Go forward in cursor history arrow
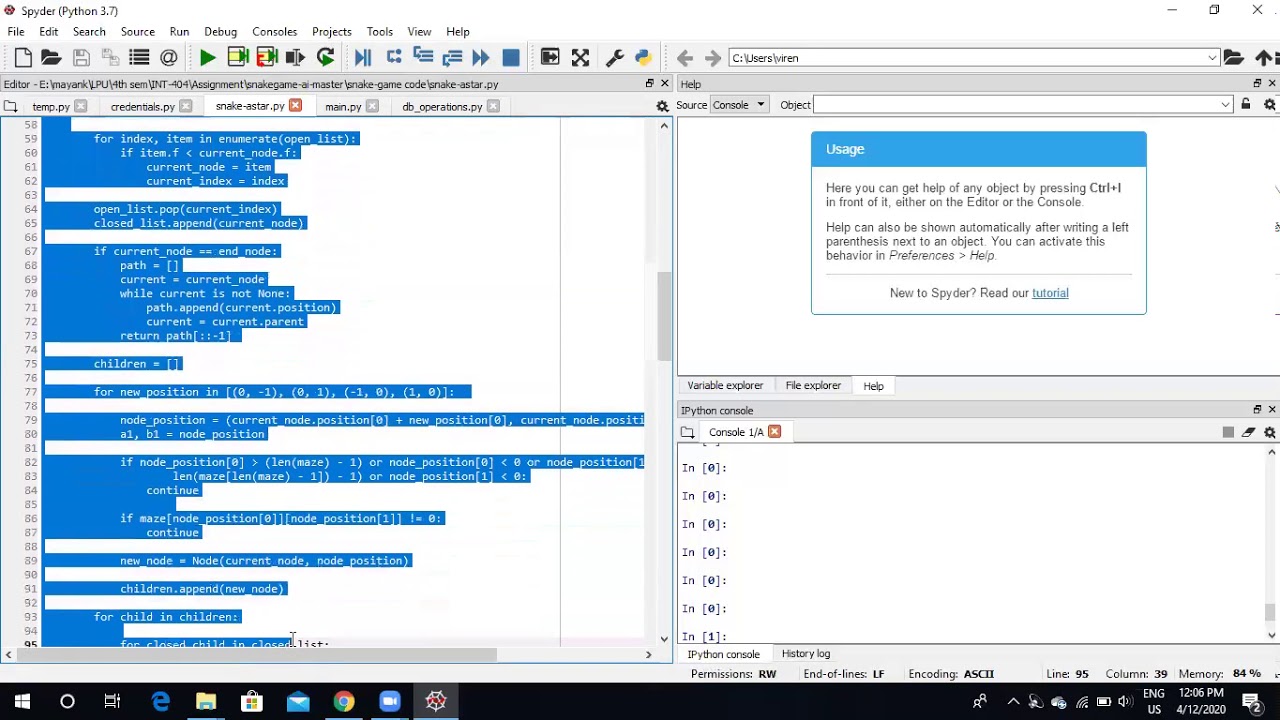Image resolution: width=1280 pixels, height=720 pixels. coord(712,58)
